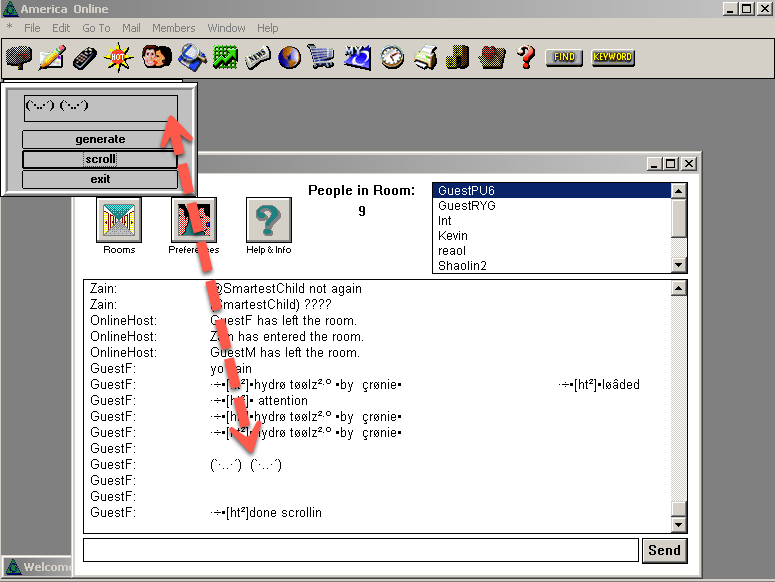Viewport: 775px width, 582px height.
Task: Select GuestPU6 in people list
Action: pos(552,191)
